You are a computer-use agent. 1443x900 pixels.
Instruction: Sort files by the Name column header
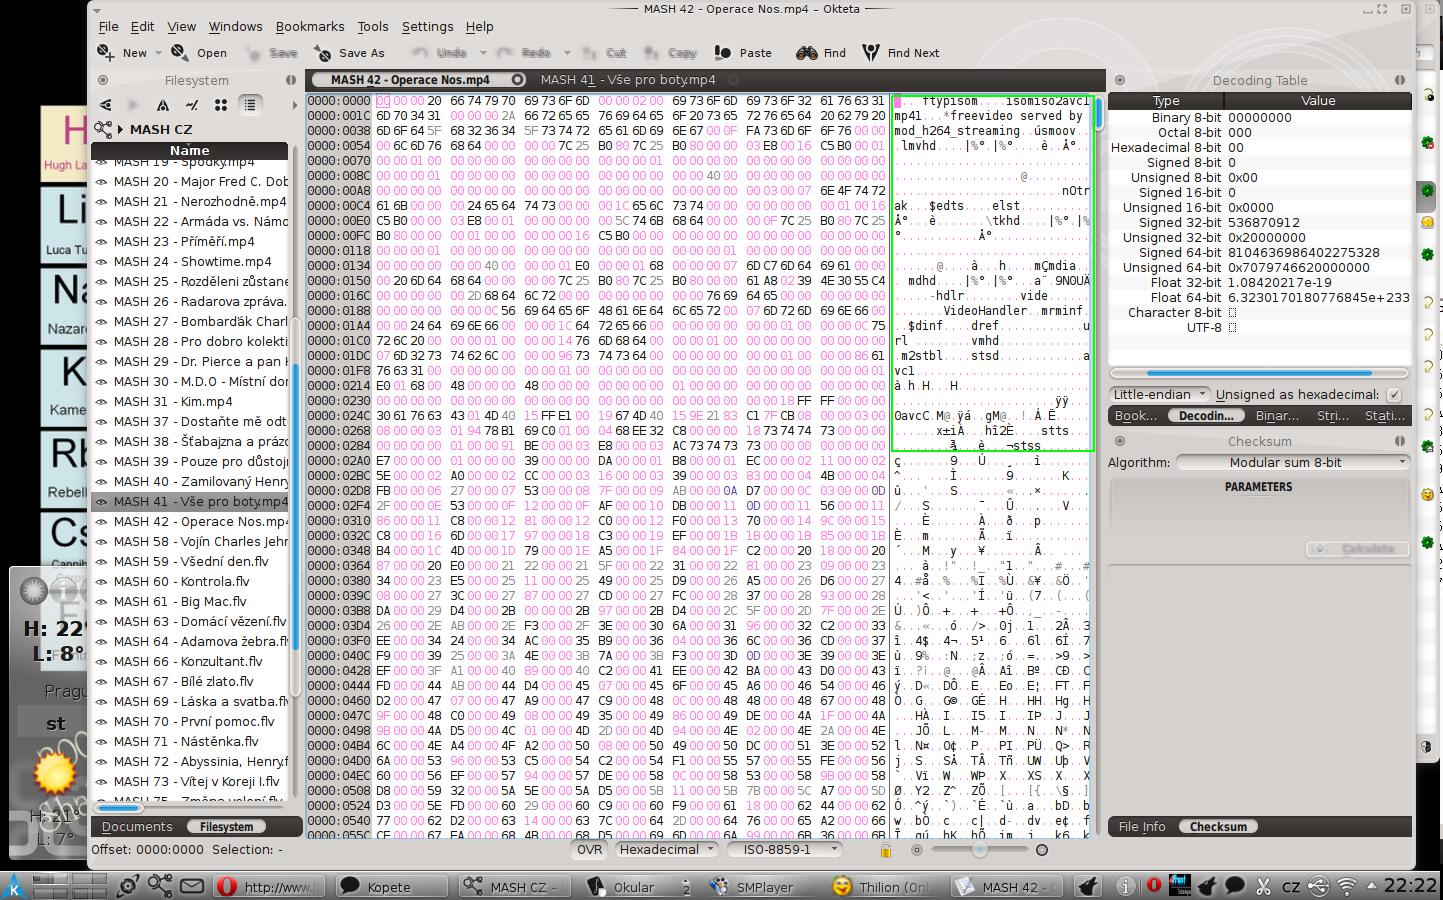[x=189, y=150]
